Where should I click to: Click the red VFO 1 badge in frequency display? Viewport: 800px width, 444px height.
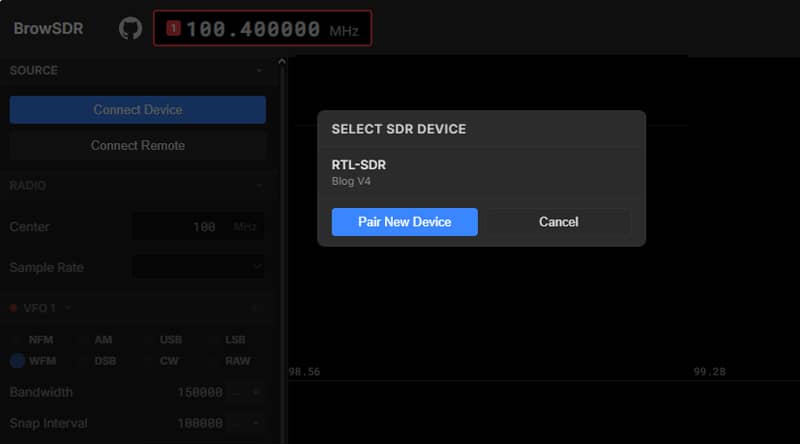coord(173,28)
